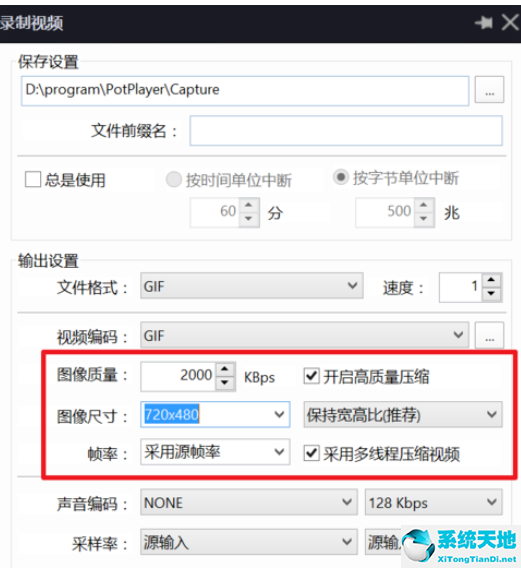Increase the 速度 value
The width and height of the screenshot is (521, 568).
(491, 280)
